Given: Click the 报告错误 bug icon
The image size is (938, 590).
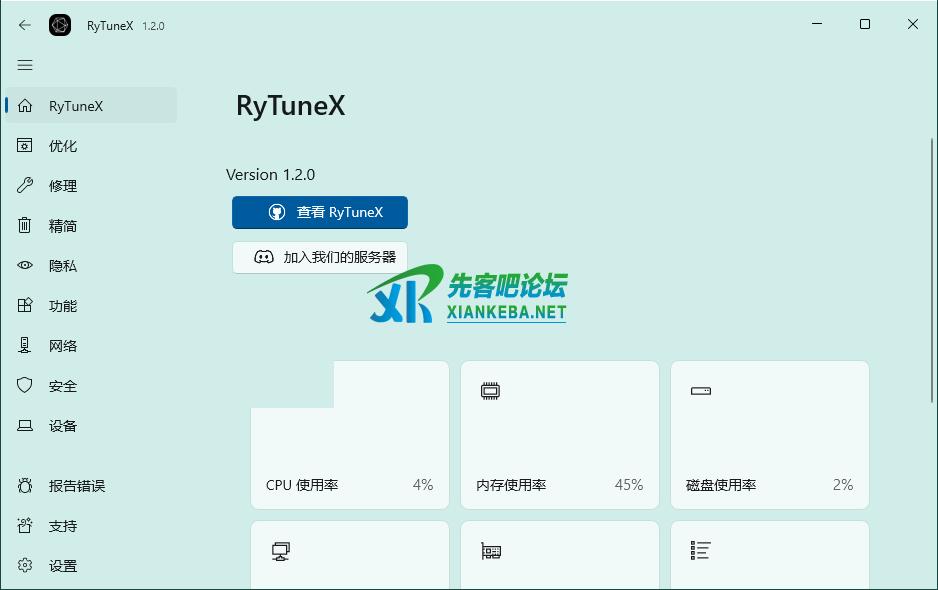Looking at the screenshot, I should [x=25, y=486].
